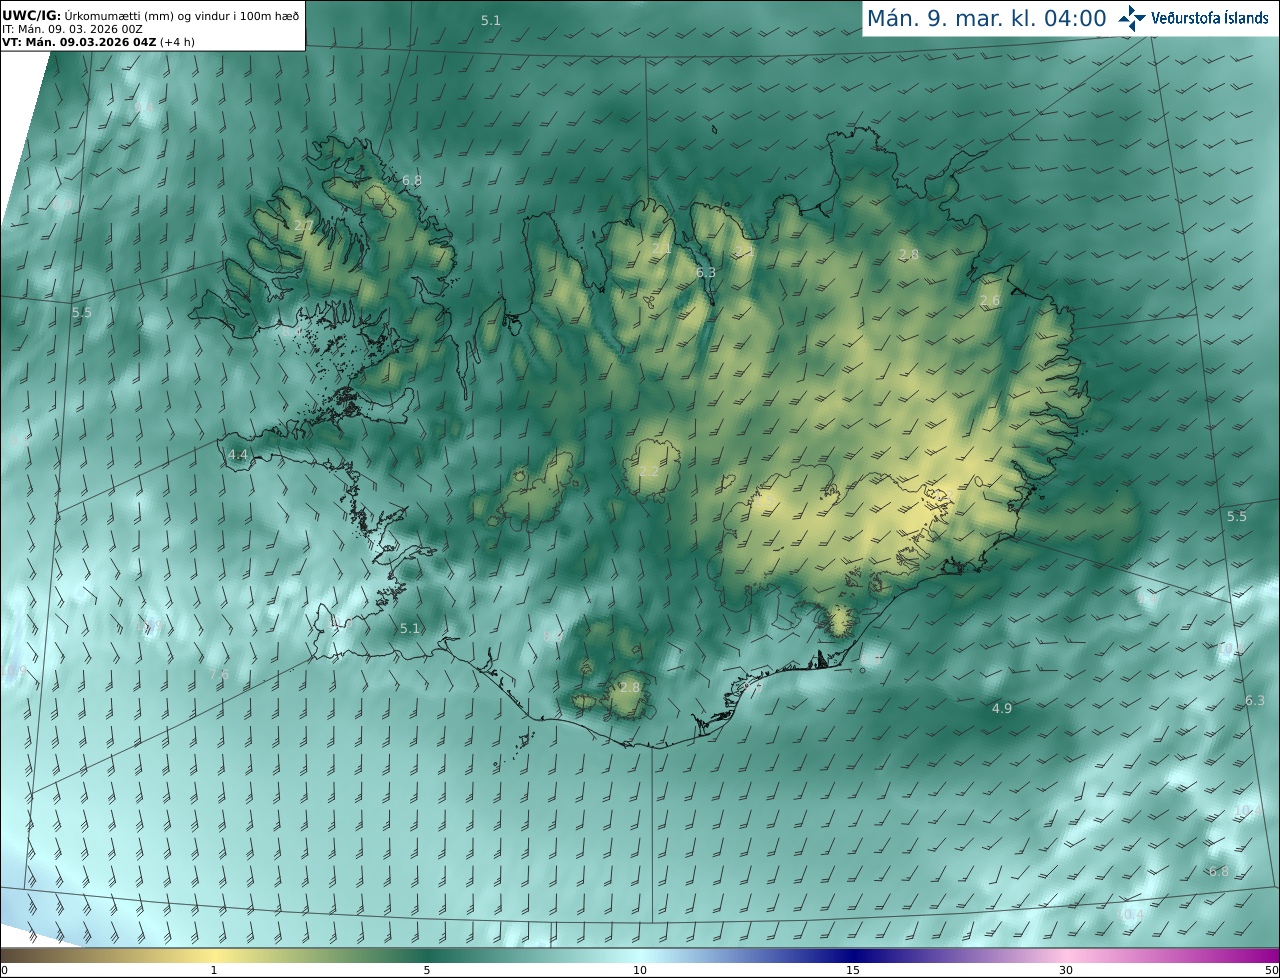Image resolution: width=1280 pixels, height=978 pixels.
Task: Click the 5 label on the color scale
Action: click(x=427, y=970)
